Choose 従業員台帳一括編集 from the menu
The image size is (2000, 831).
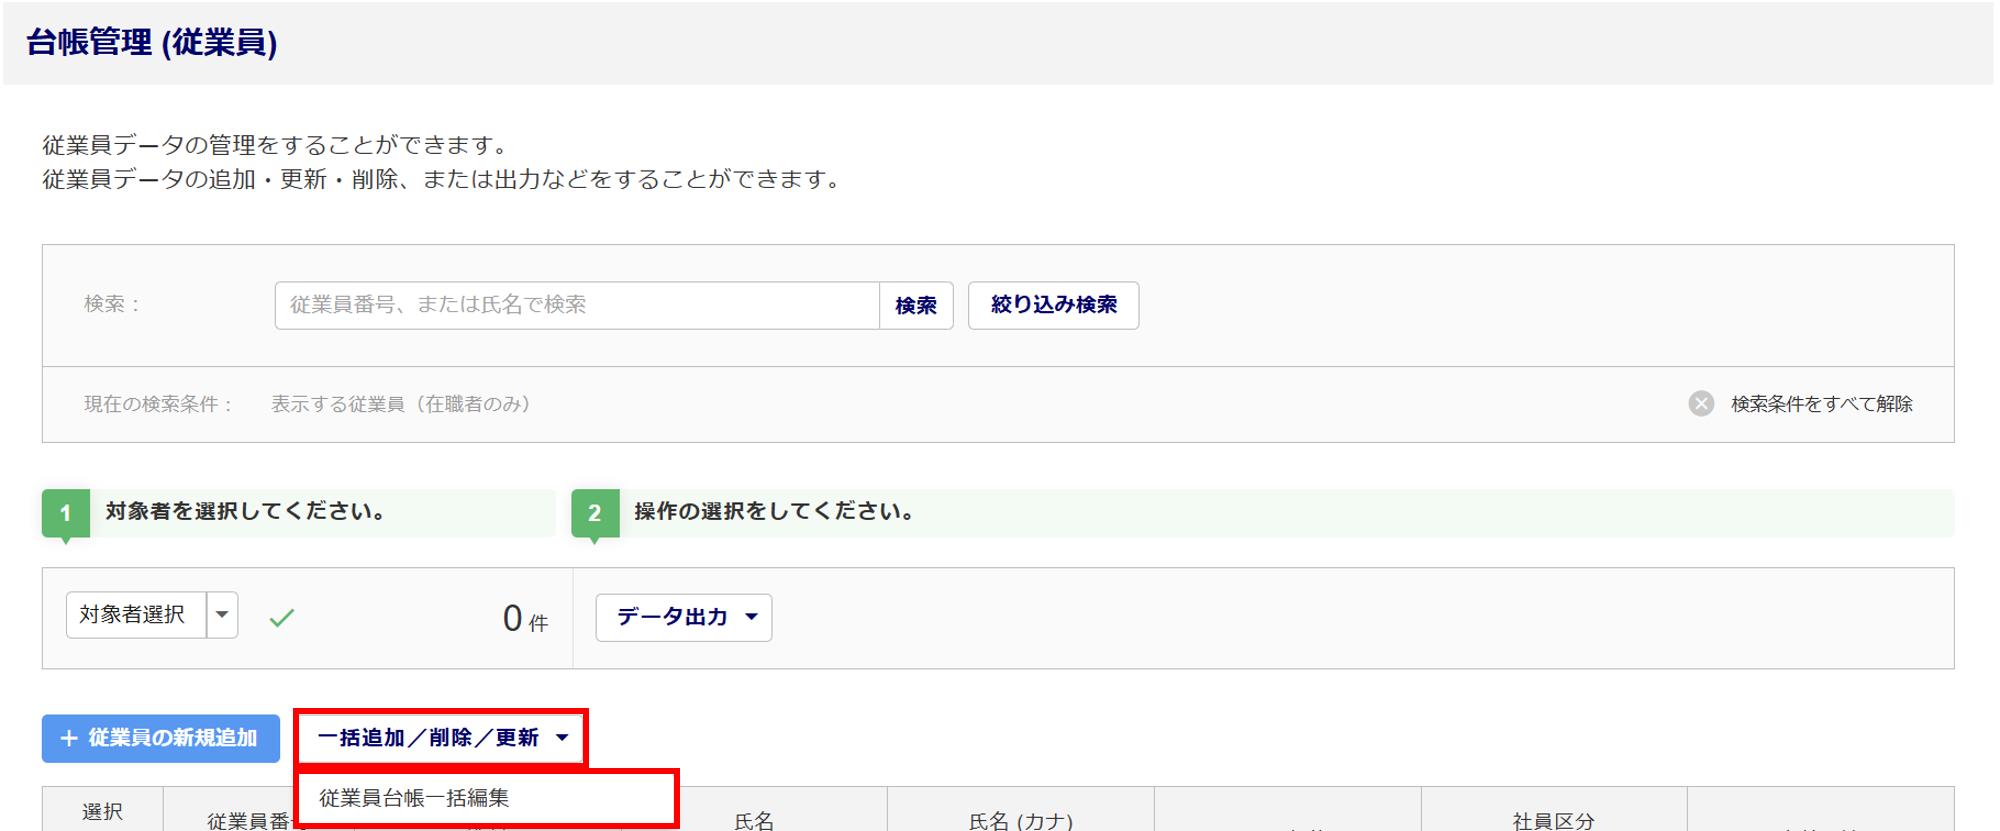coord(487,797)
